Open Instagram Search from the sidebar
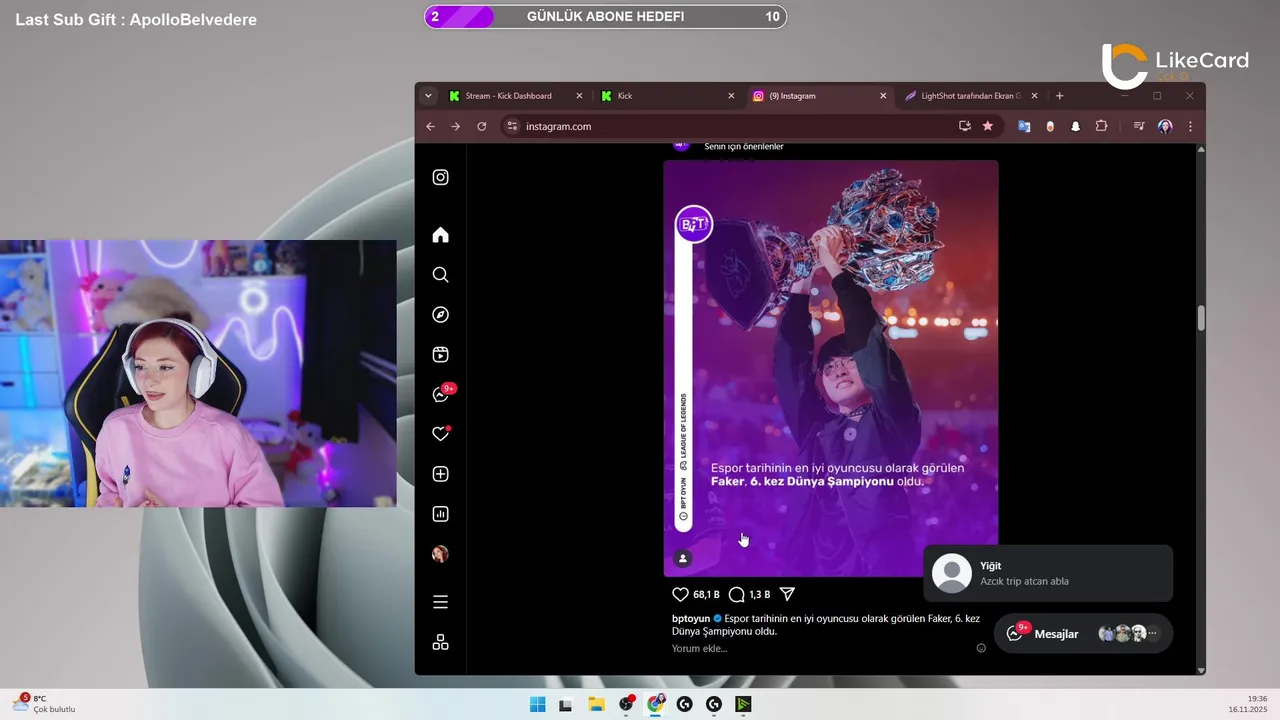The height and width of the screenshot is (720, 1280). point(440,275)
